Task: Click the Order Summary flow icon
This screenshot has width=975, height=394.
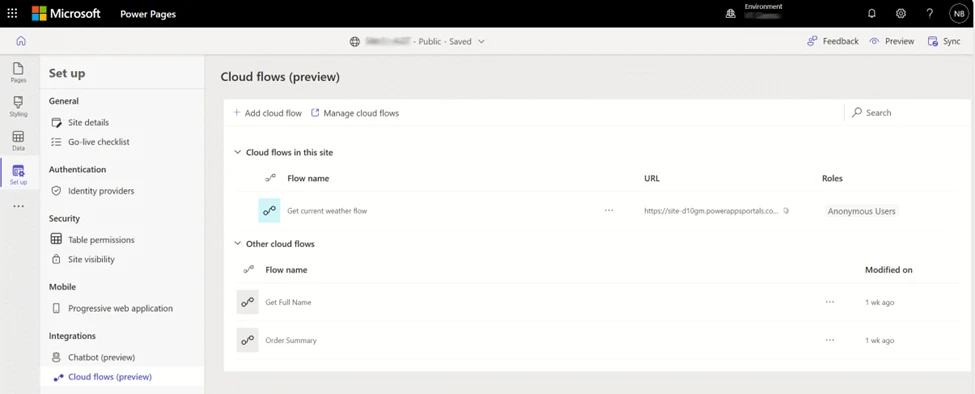Action: pos(247,340)
